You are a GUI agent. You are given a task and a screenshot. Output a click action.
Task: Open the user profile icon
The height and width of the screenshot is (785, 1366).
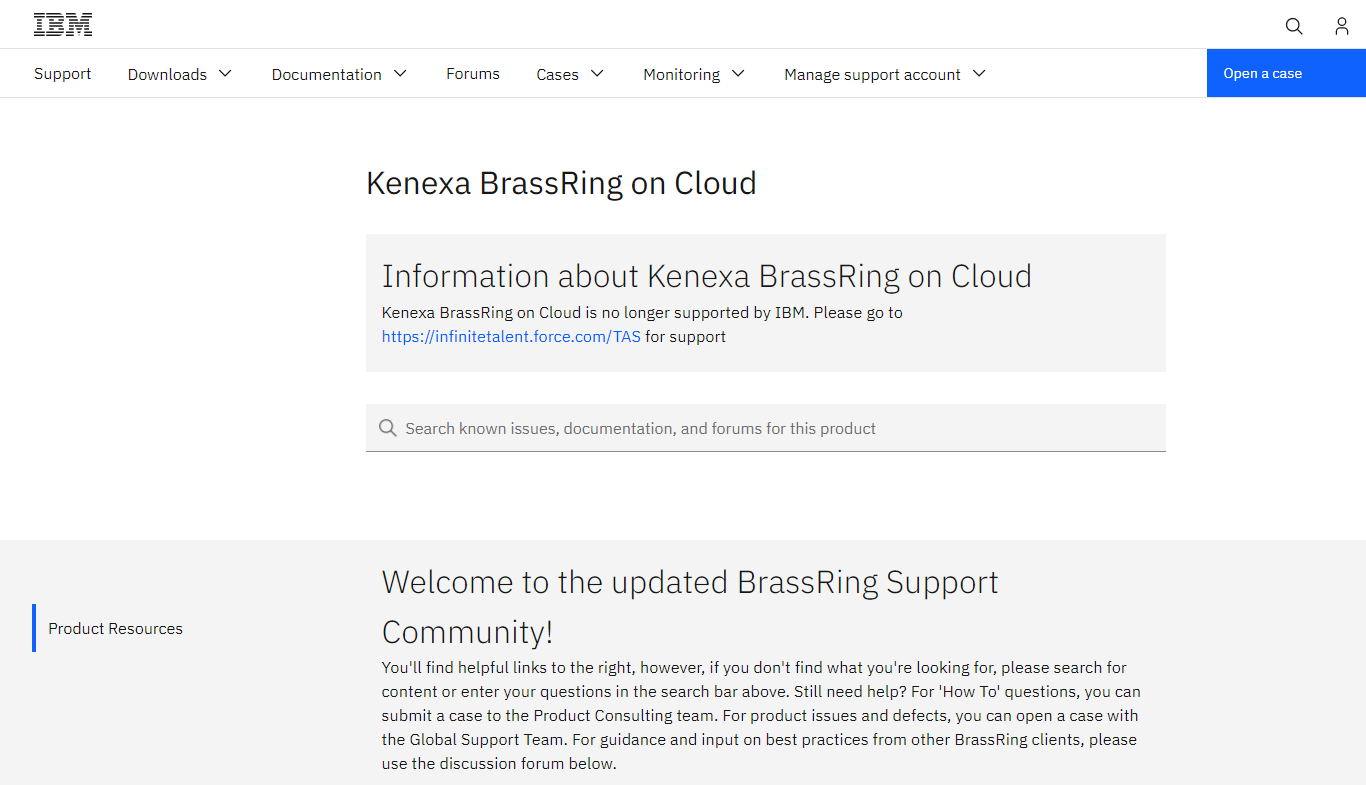(1342, 26)
